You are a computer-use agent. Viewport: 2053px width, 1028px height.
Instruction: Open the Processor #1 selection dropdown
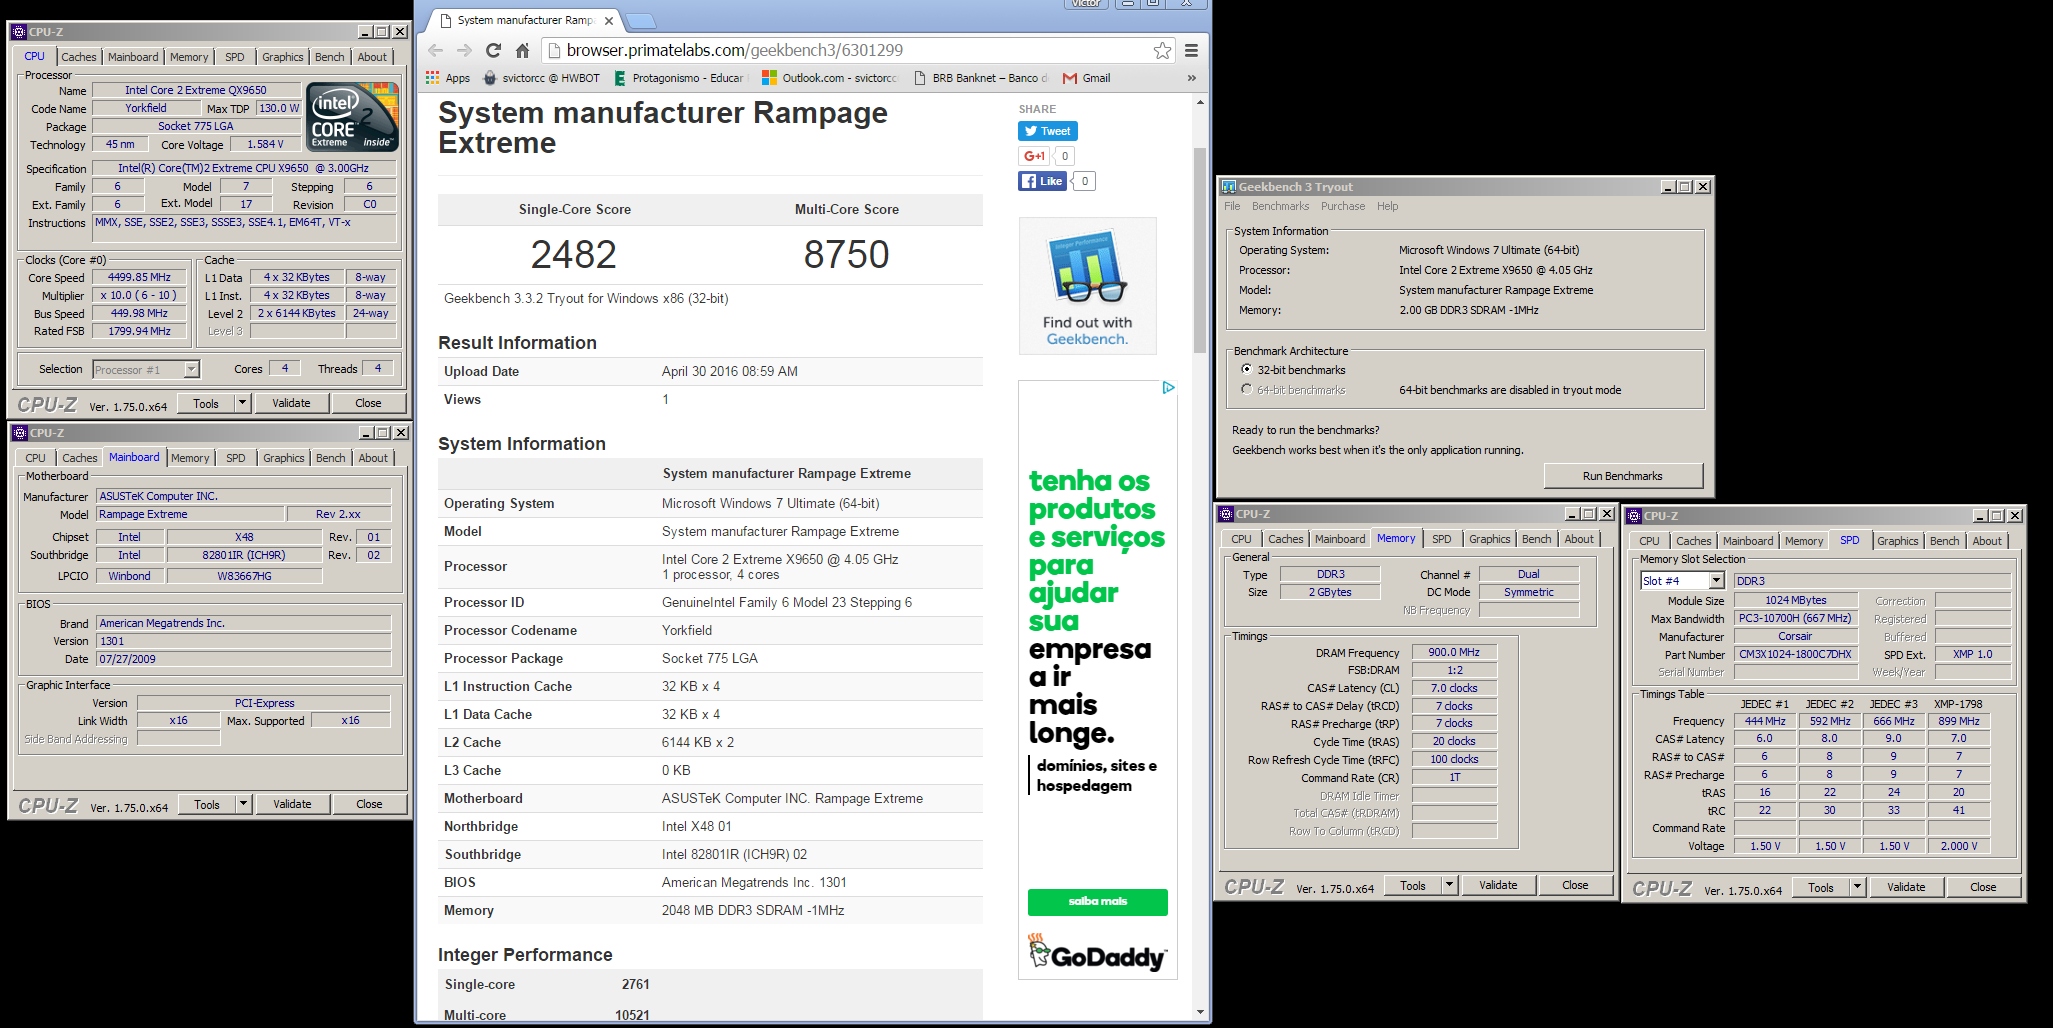tap(191, 370)
